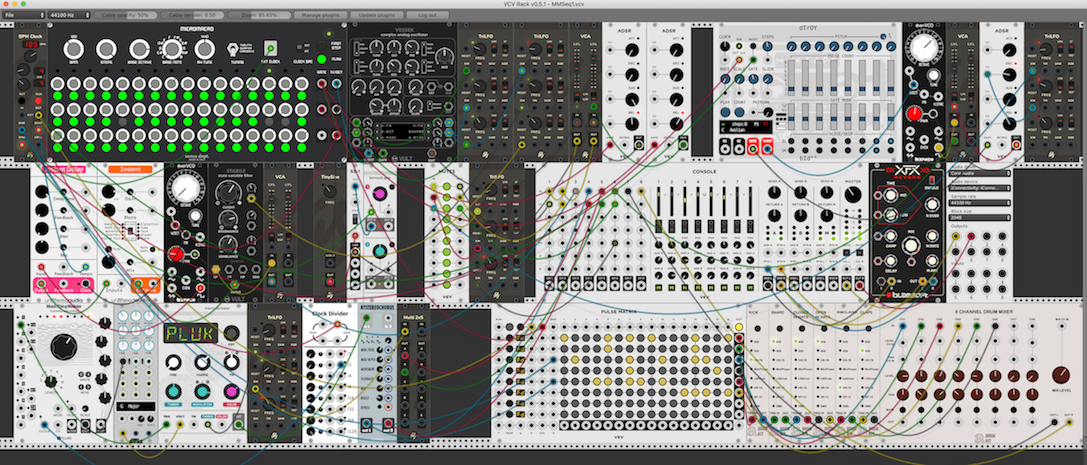Screen dimensions: 1087x465
Task: Adjust the Zoom slider in toolbar
Action: pyautogui.click(x=257, y=15)
